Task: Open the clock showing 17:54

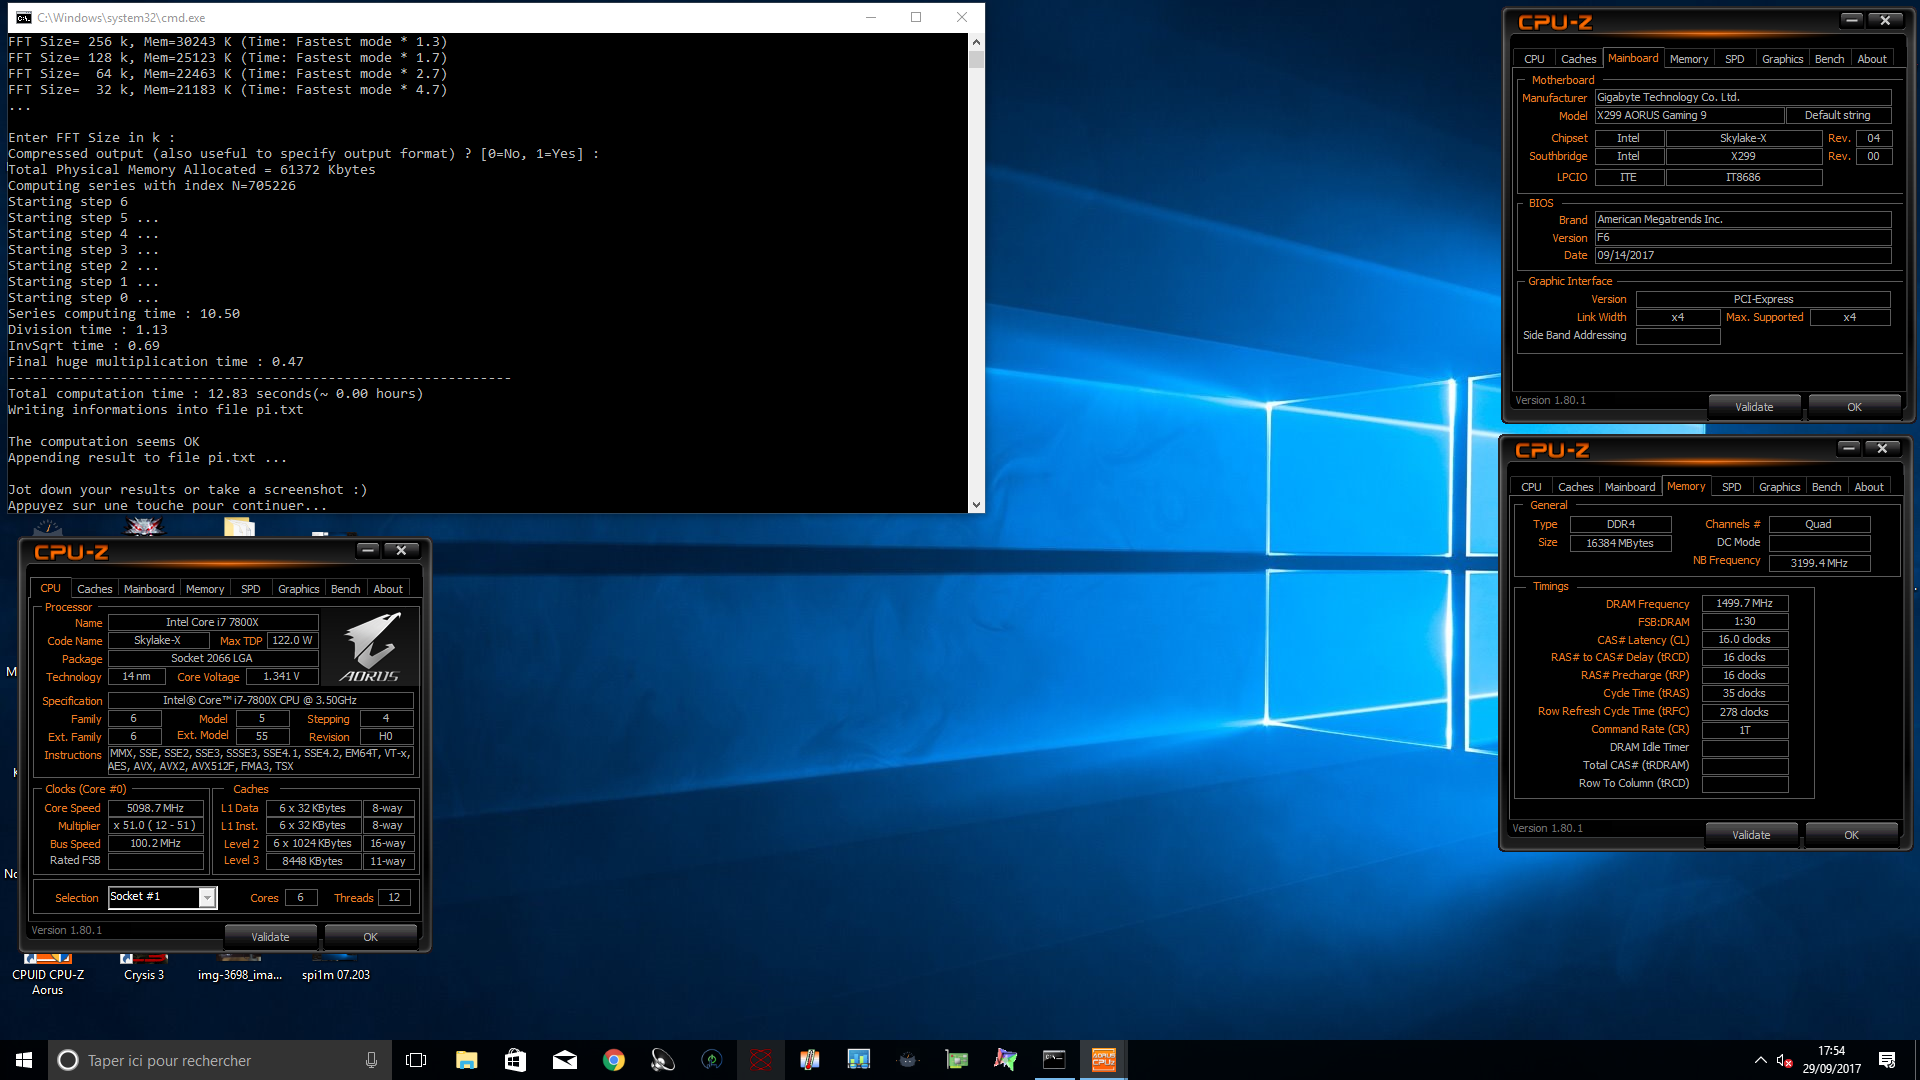Action: pos(1832,1060)
